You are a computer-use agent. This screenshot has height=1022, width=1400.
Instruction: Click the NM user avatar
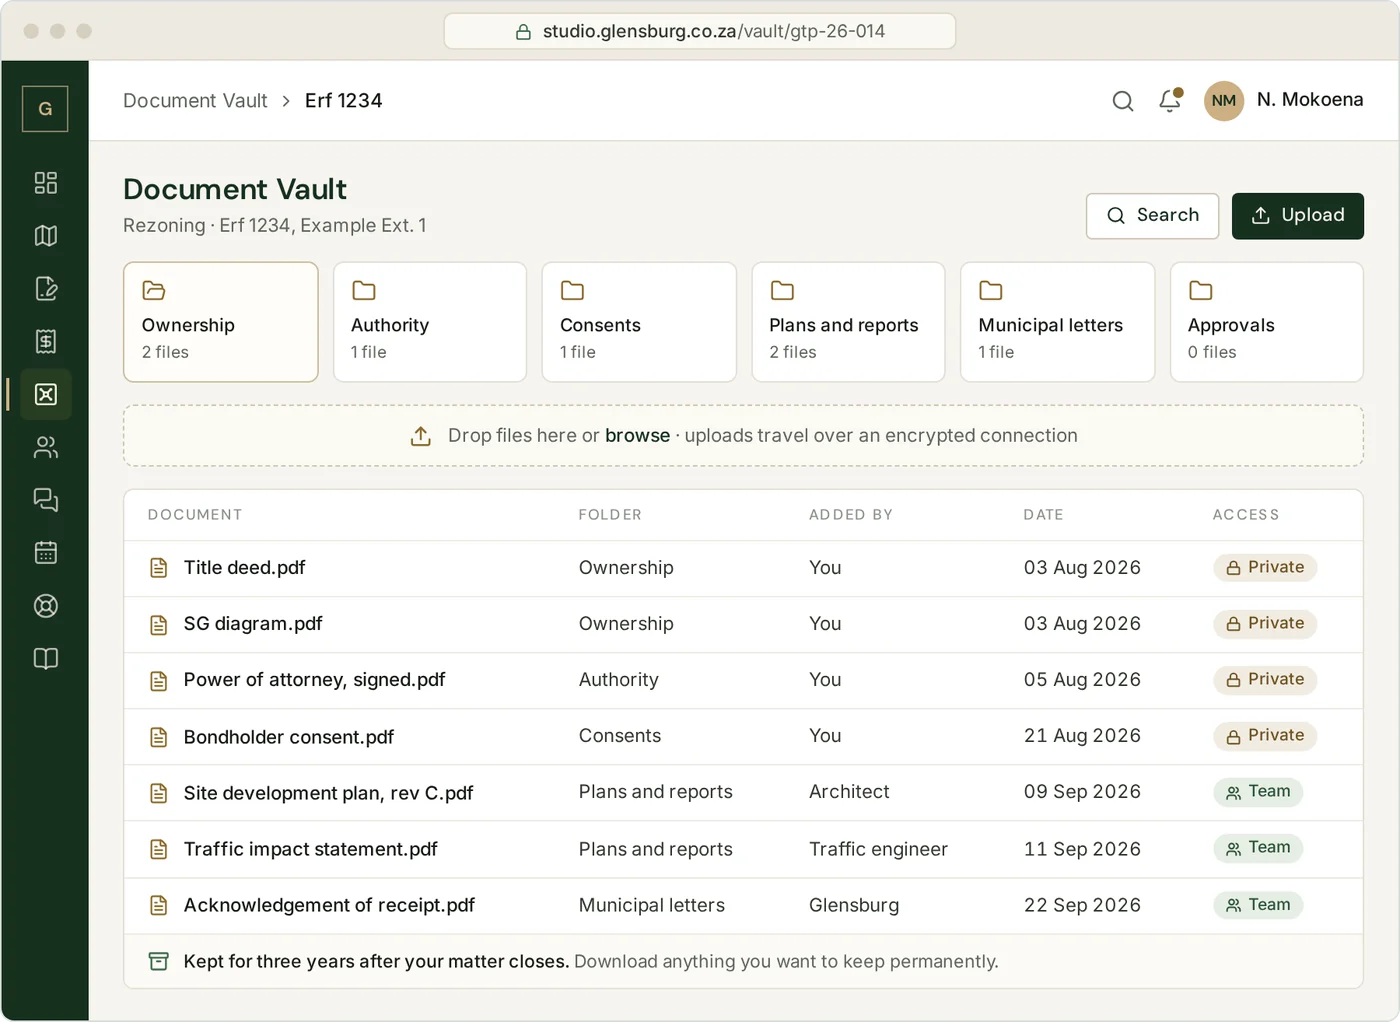coord(1224,101)
